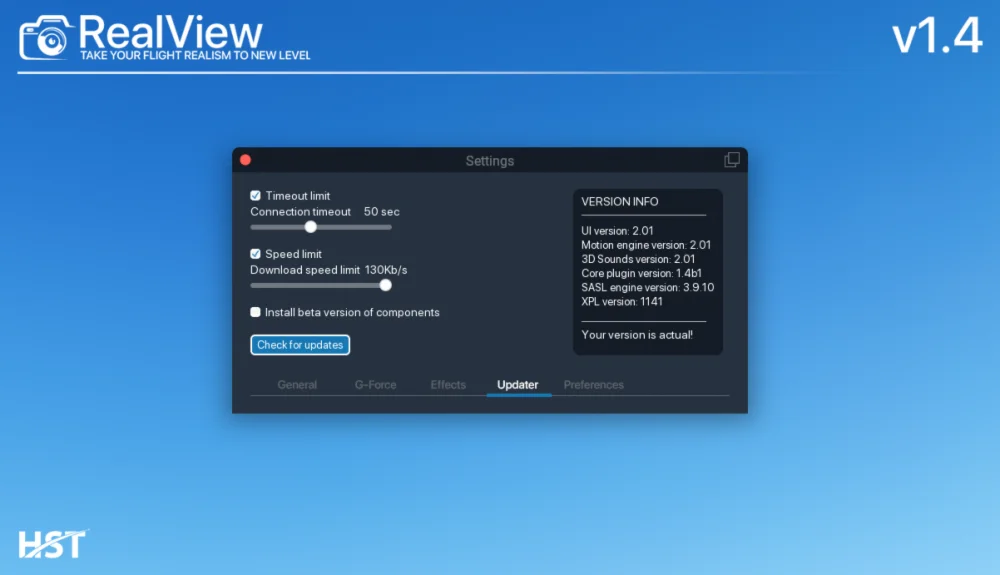The image size is (1000, 575).
Task: Click the Settings window title
Action: [x=490, y=161]
